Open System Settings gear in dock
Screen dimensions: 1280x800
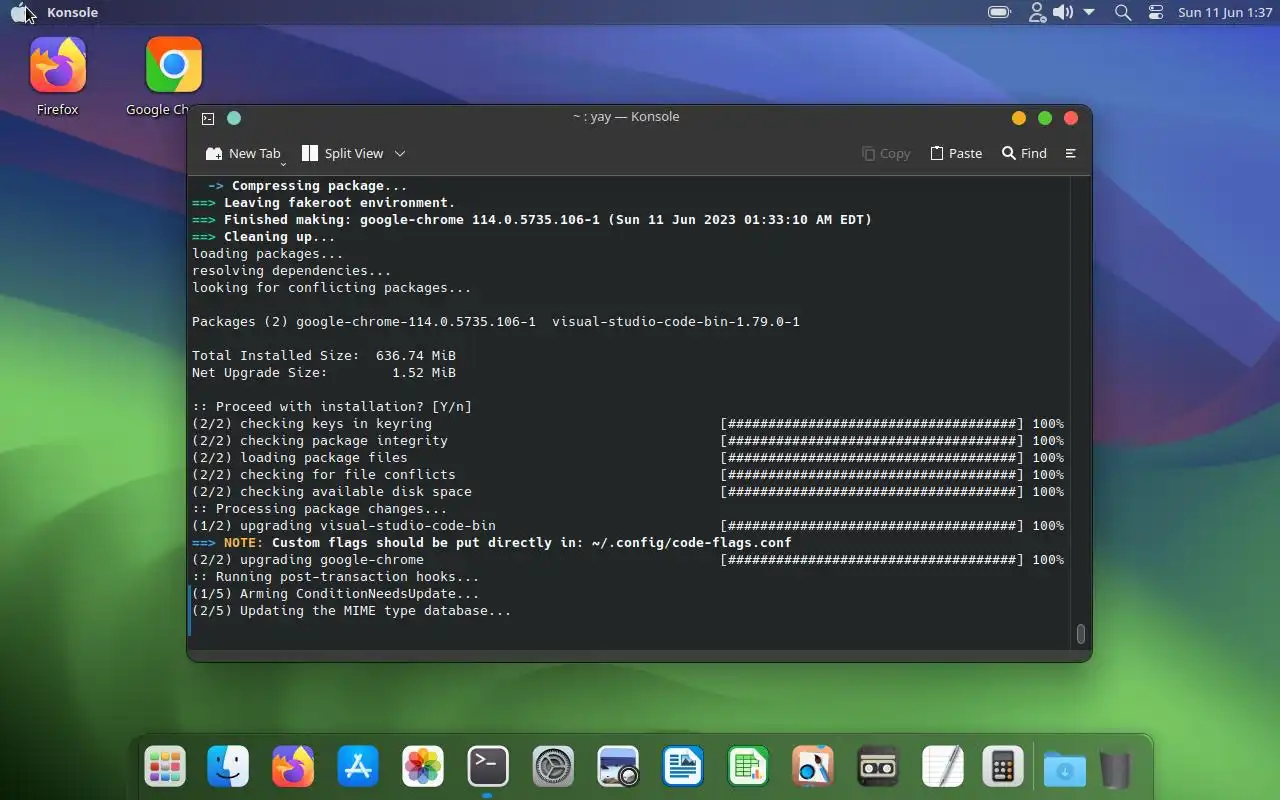tap(553, 768)
